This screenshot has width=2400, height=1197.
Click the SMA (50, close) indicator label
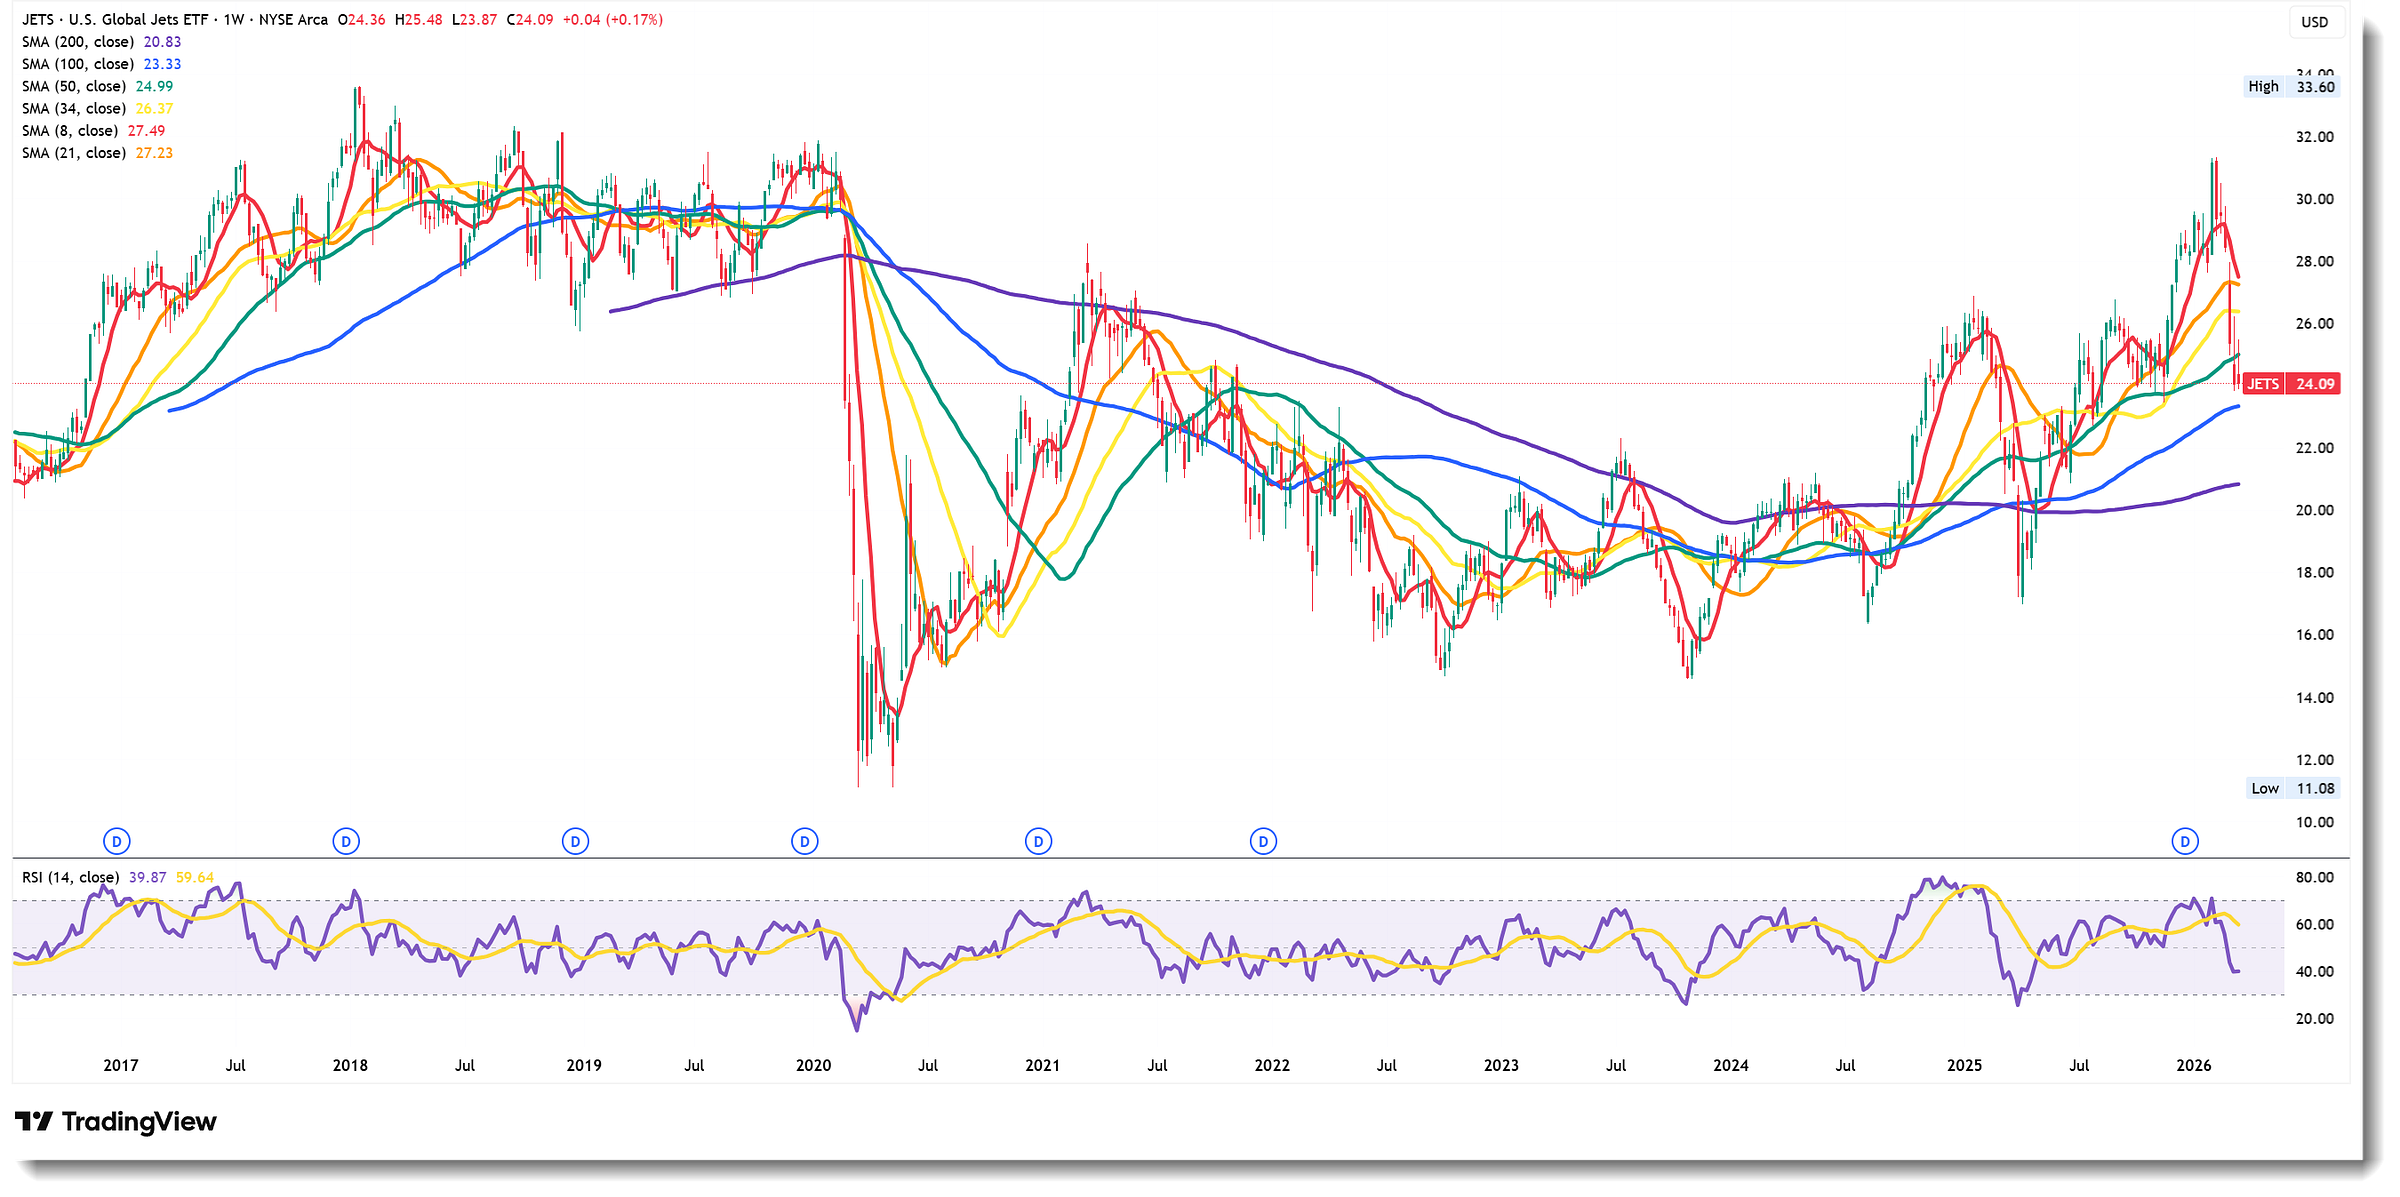(74, 87)
